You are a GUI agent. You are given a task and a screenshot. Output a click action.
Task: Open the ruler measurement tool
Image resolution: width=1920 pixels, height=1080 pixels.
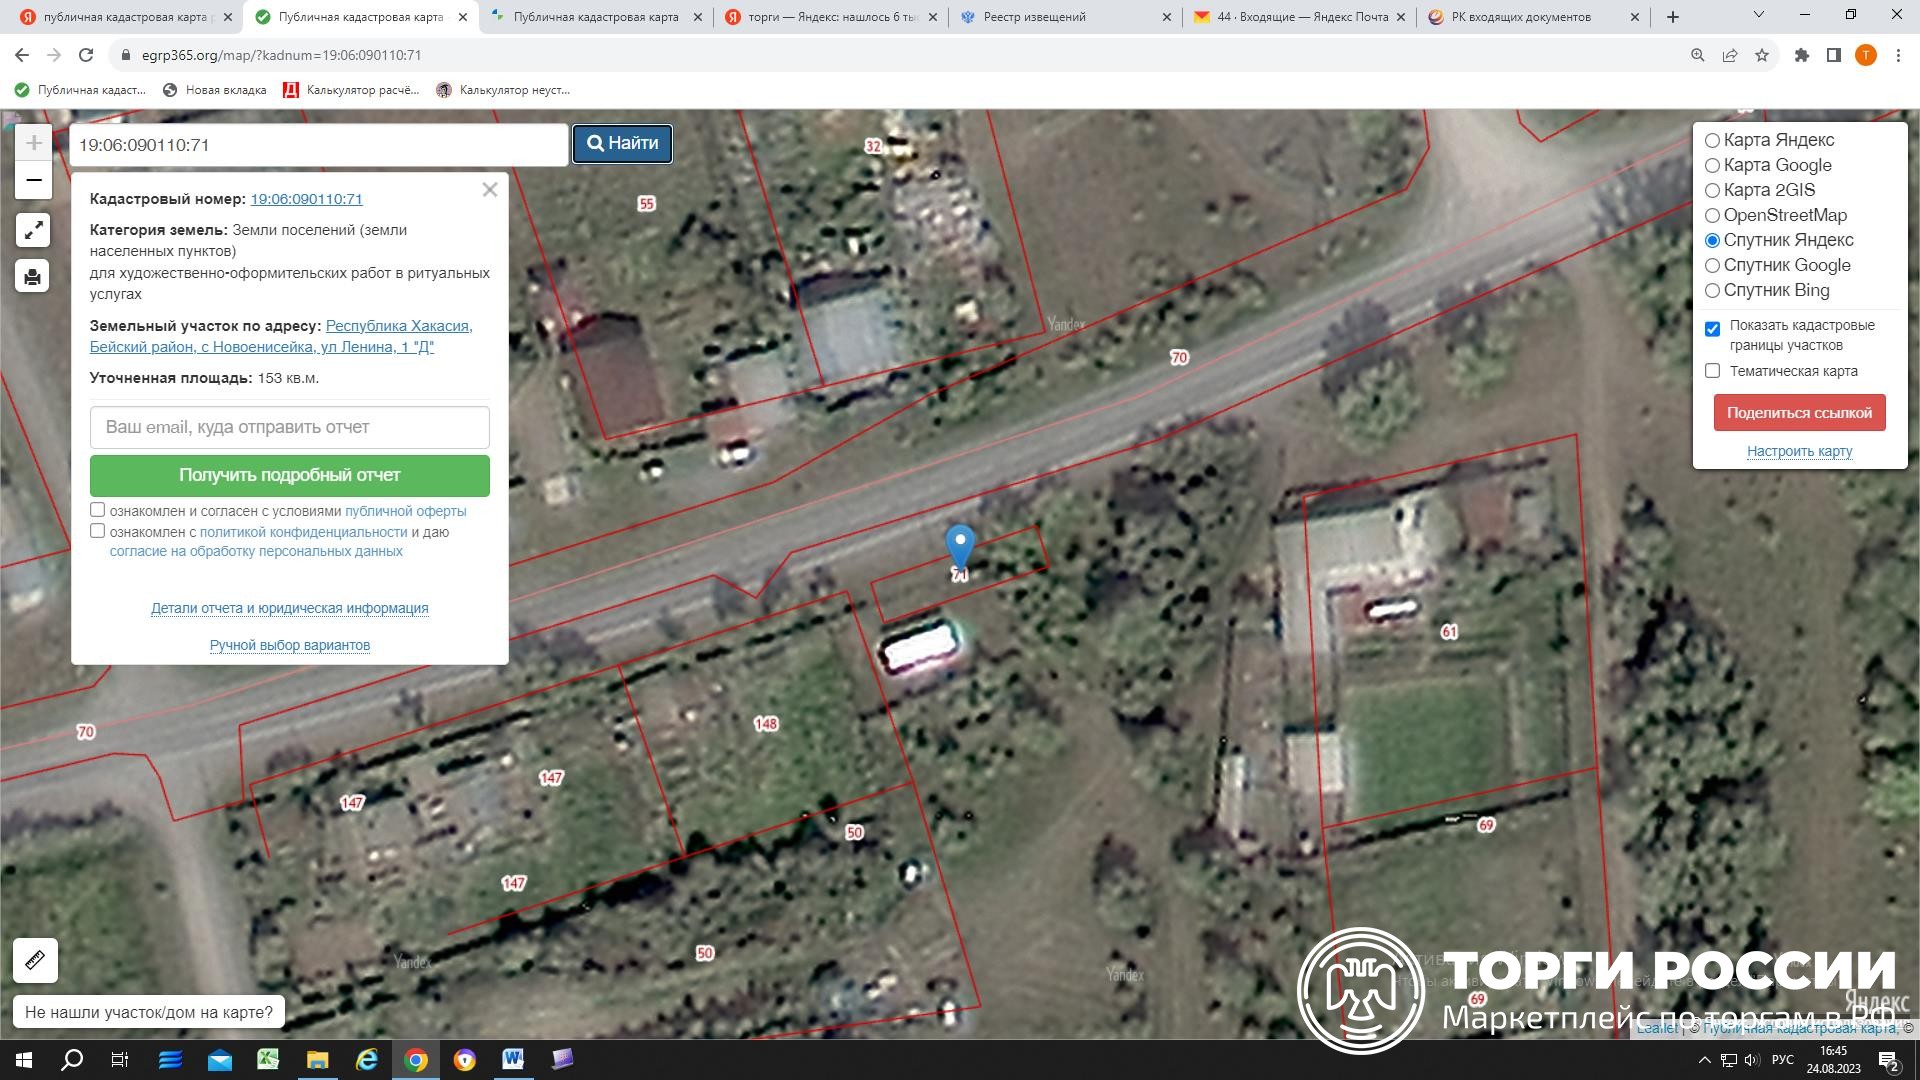point(35,960)
